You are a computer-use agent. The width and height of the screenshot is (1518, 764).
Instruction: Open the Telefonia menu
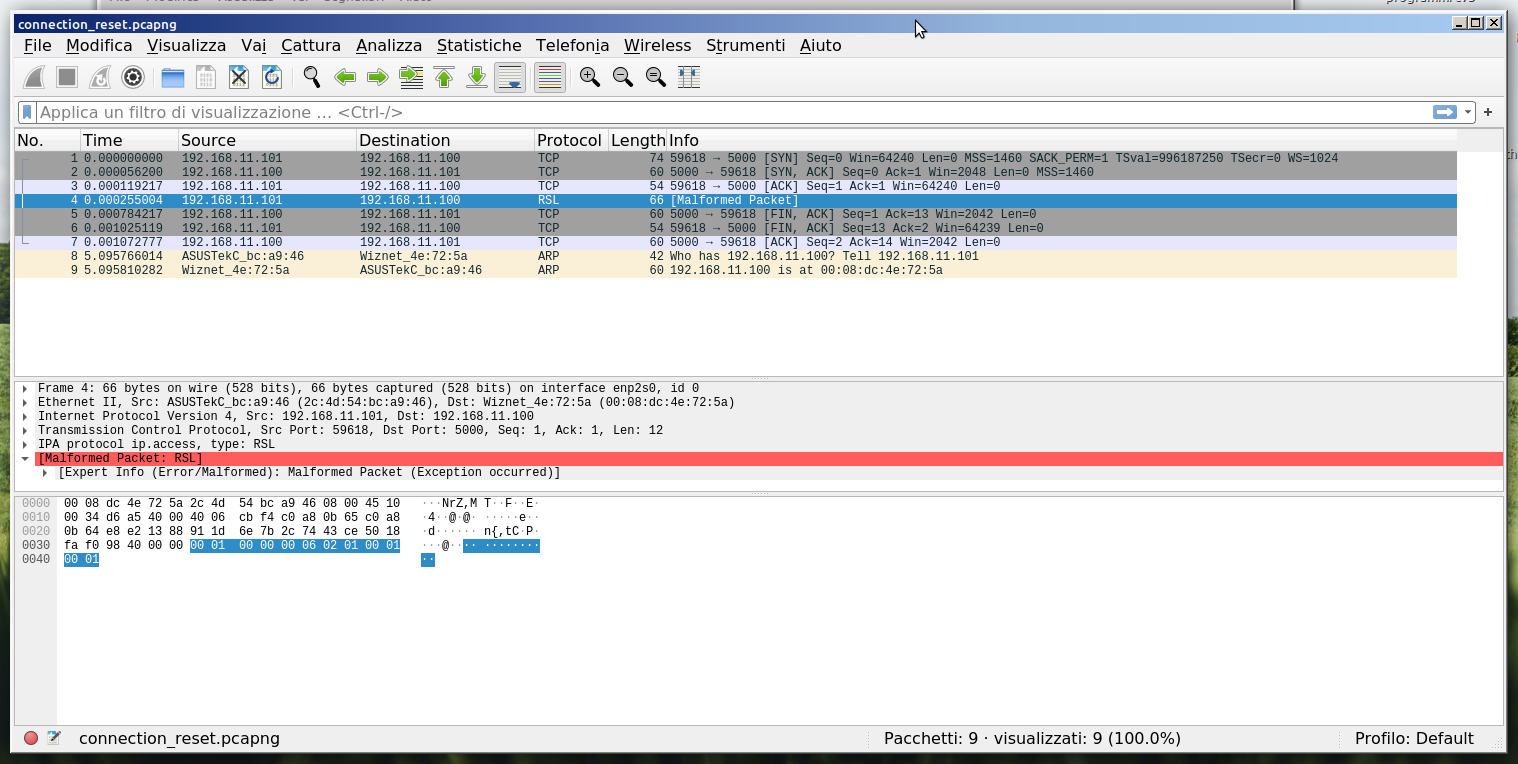point(572,45)
